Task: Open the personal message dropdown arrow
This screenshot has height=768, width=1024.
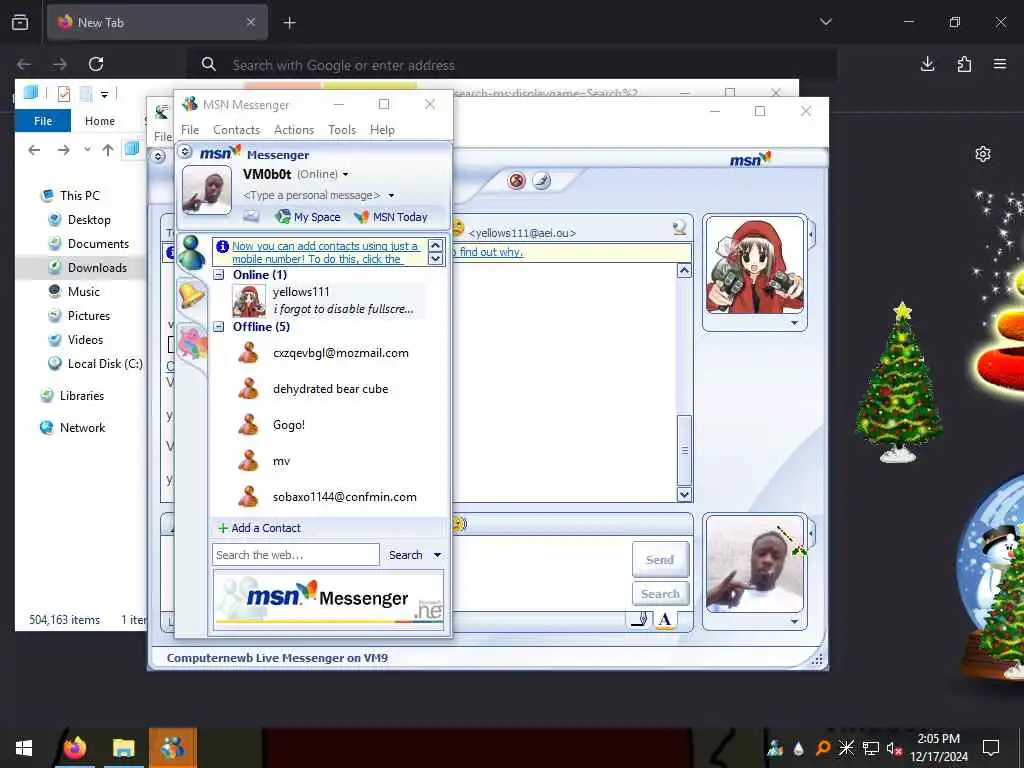Action: 391,195
